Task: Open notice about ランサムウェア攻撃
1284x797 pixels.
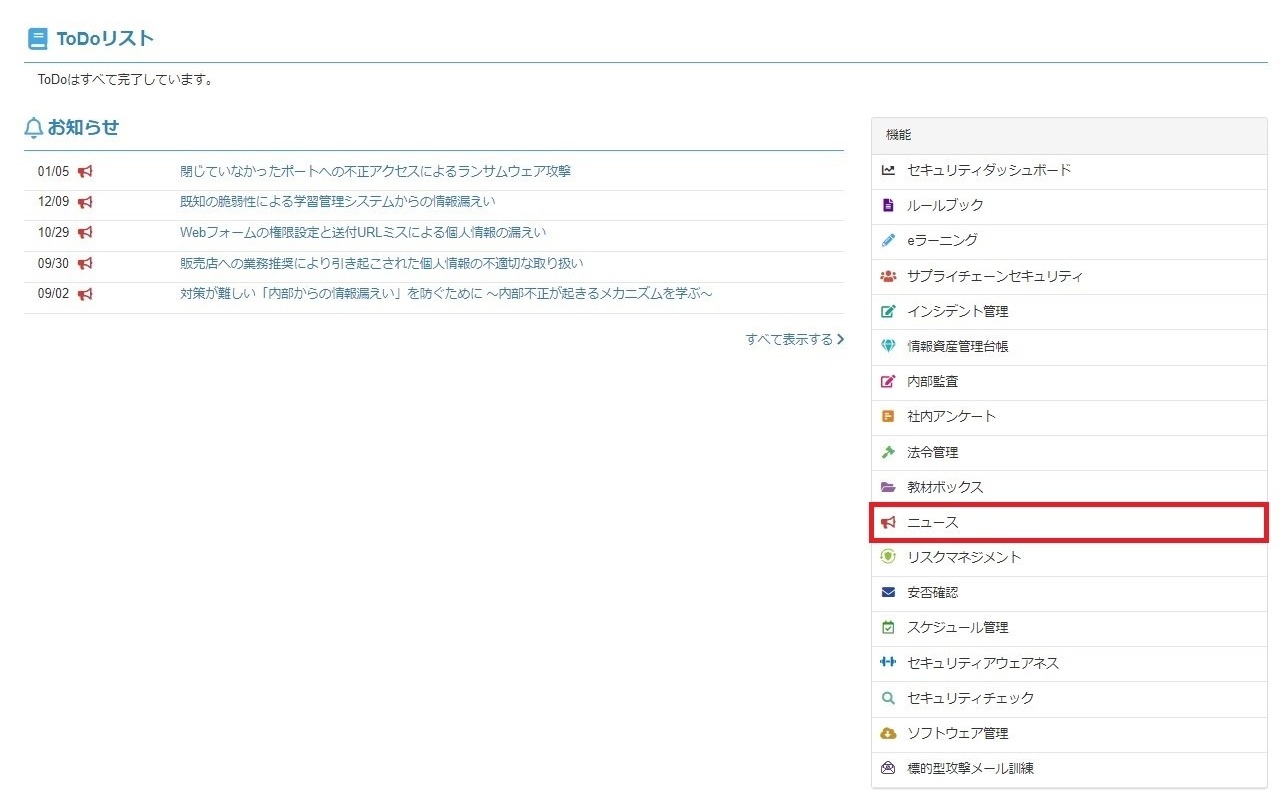Action: point(375,171)
